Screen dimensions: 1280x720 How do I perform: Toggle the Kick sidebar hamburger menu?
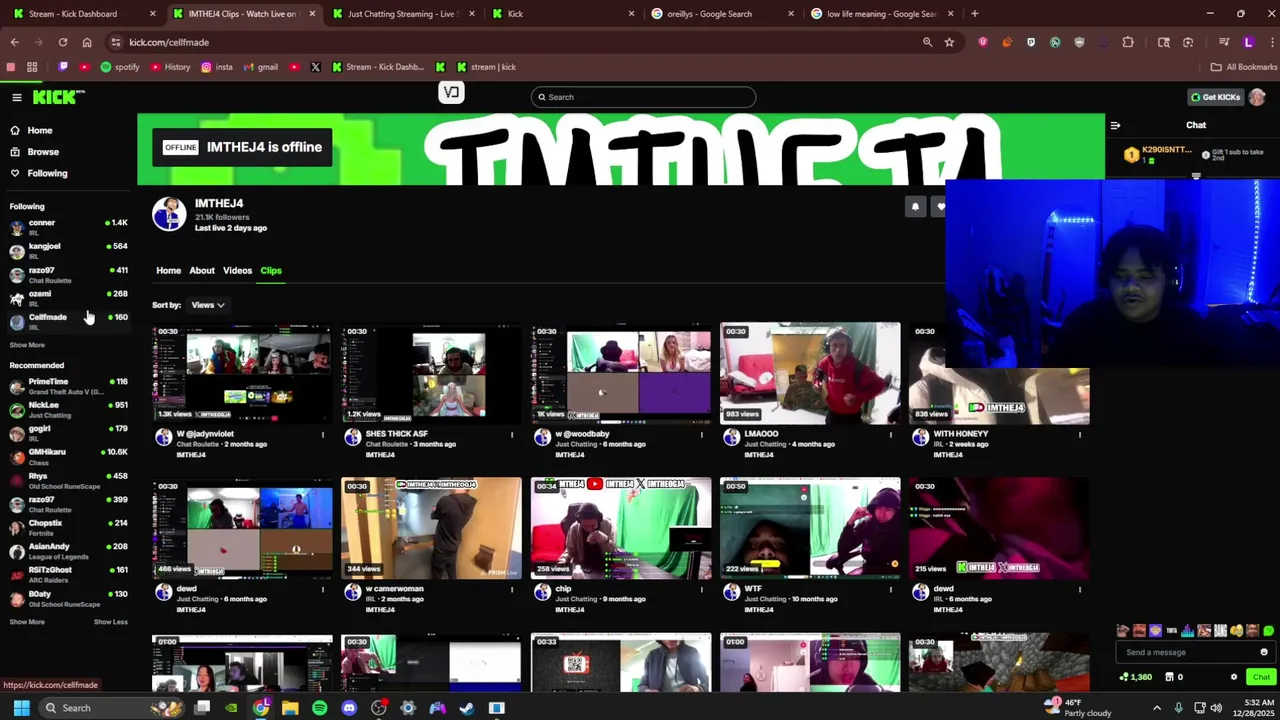(17, 97)
